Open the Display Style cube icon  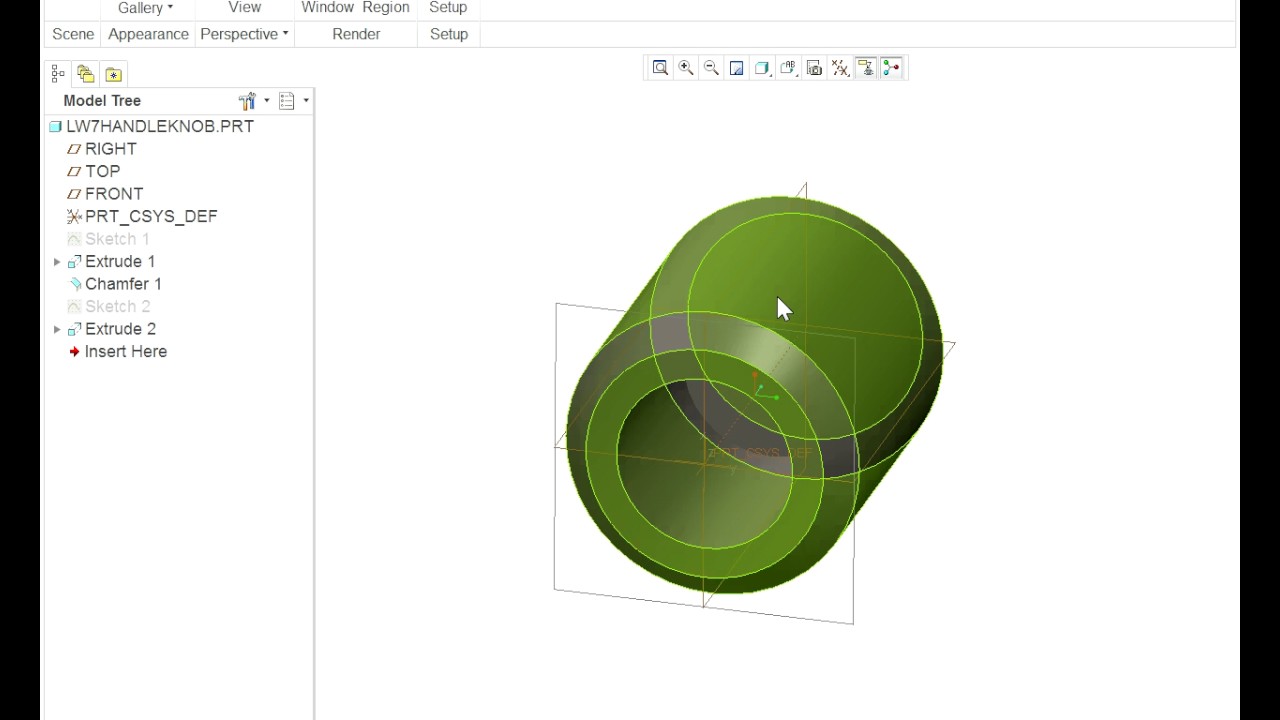(762, 68)
